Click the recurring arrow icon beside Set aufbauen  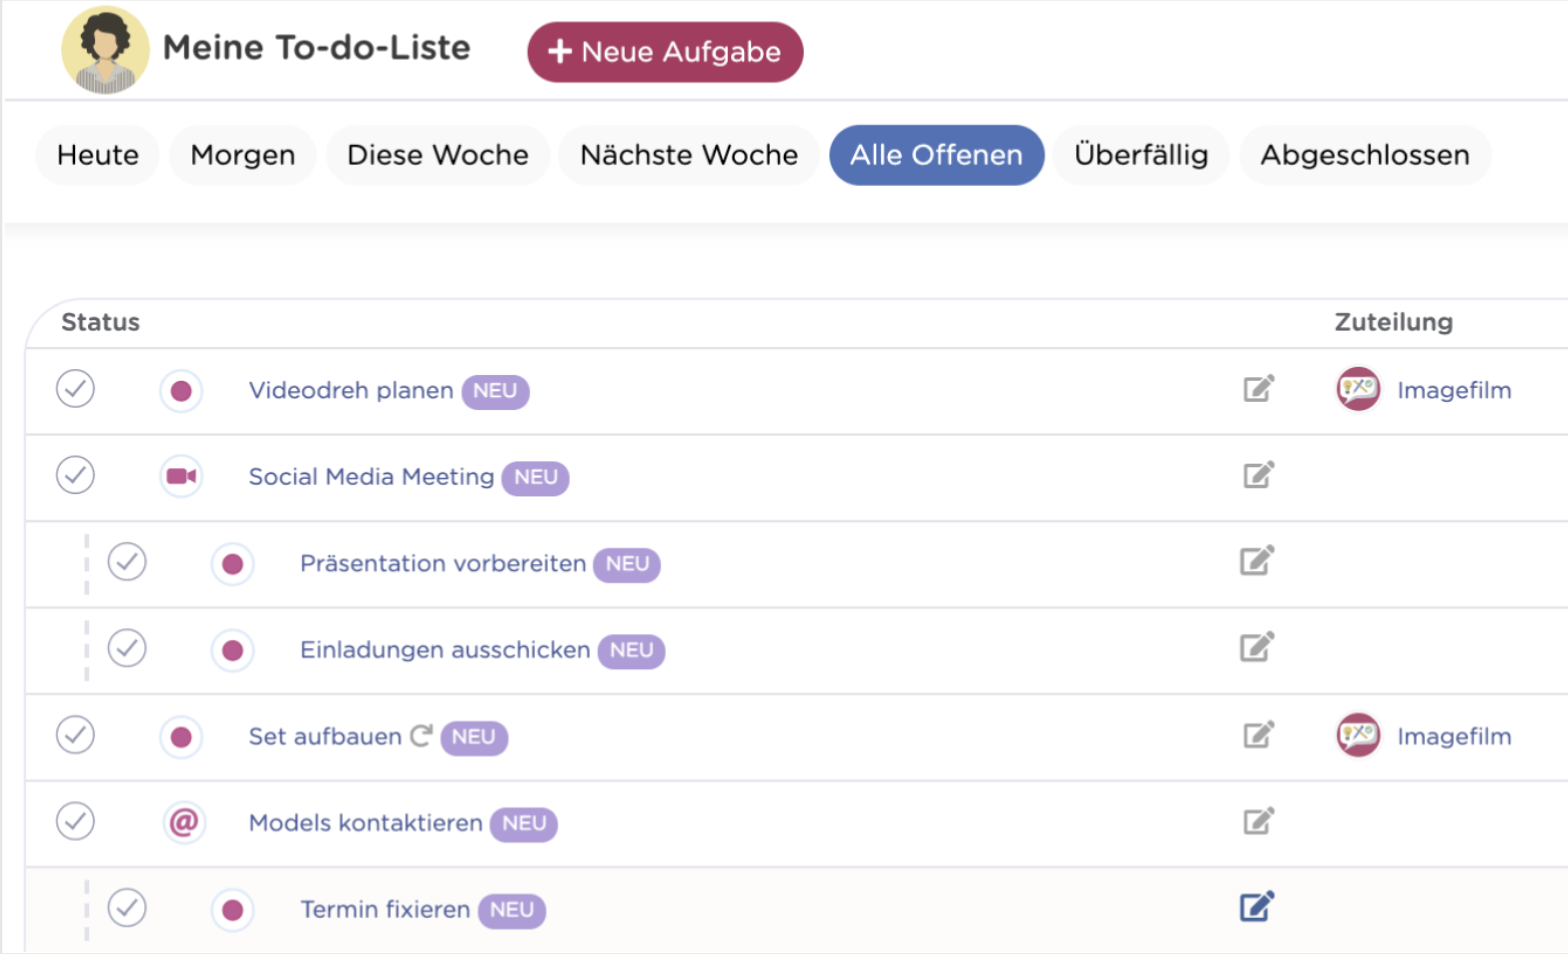[x=421, y=736]
